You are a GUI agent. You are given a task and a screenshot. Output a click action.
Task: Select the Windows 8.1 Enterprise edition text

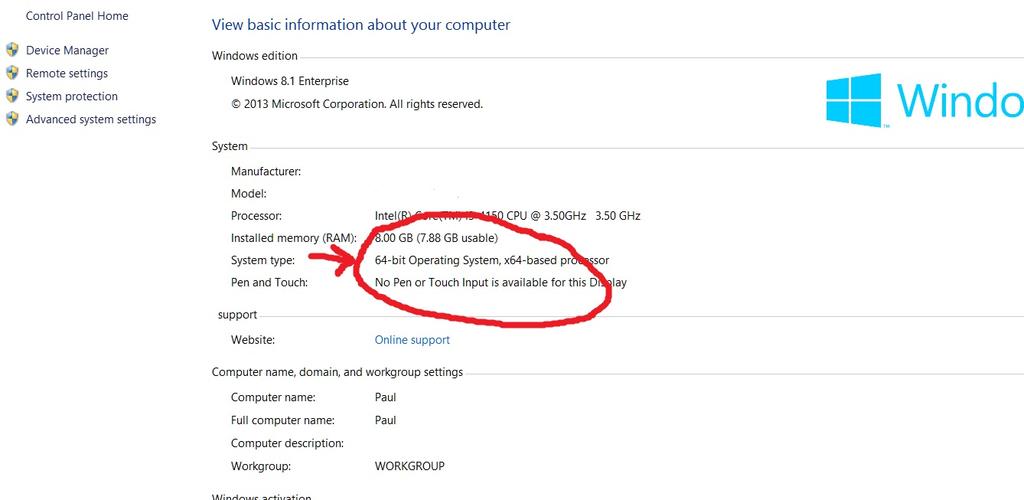coord(290,81)
